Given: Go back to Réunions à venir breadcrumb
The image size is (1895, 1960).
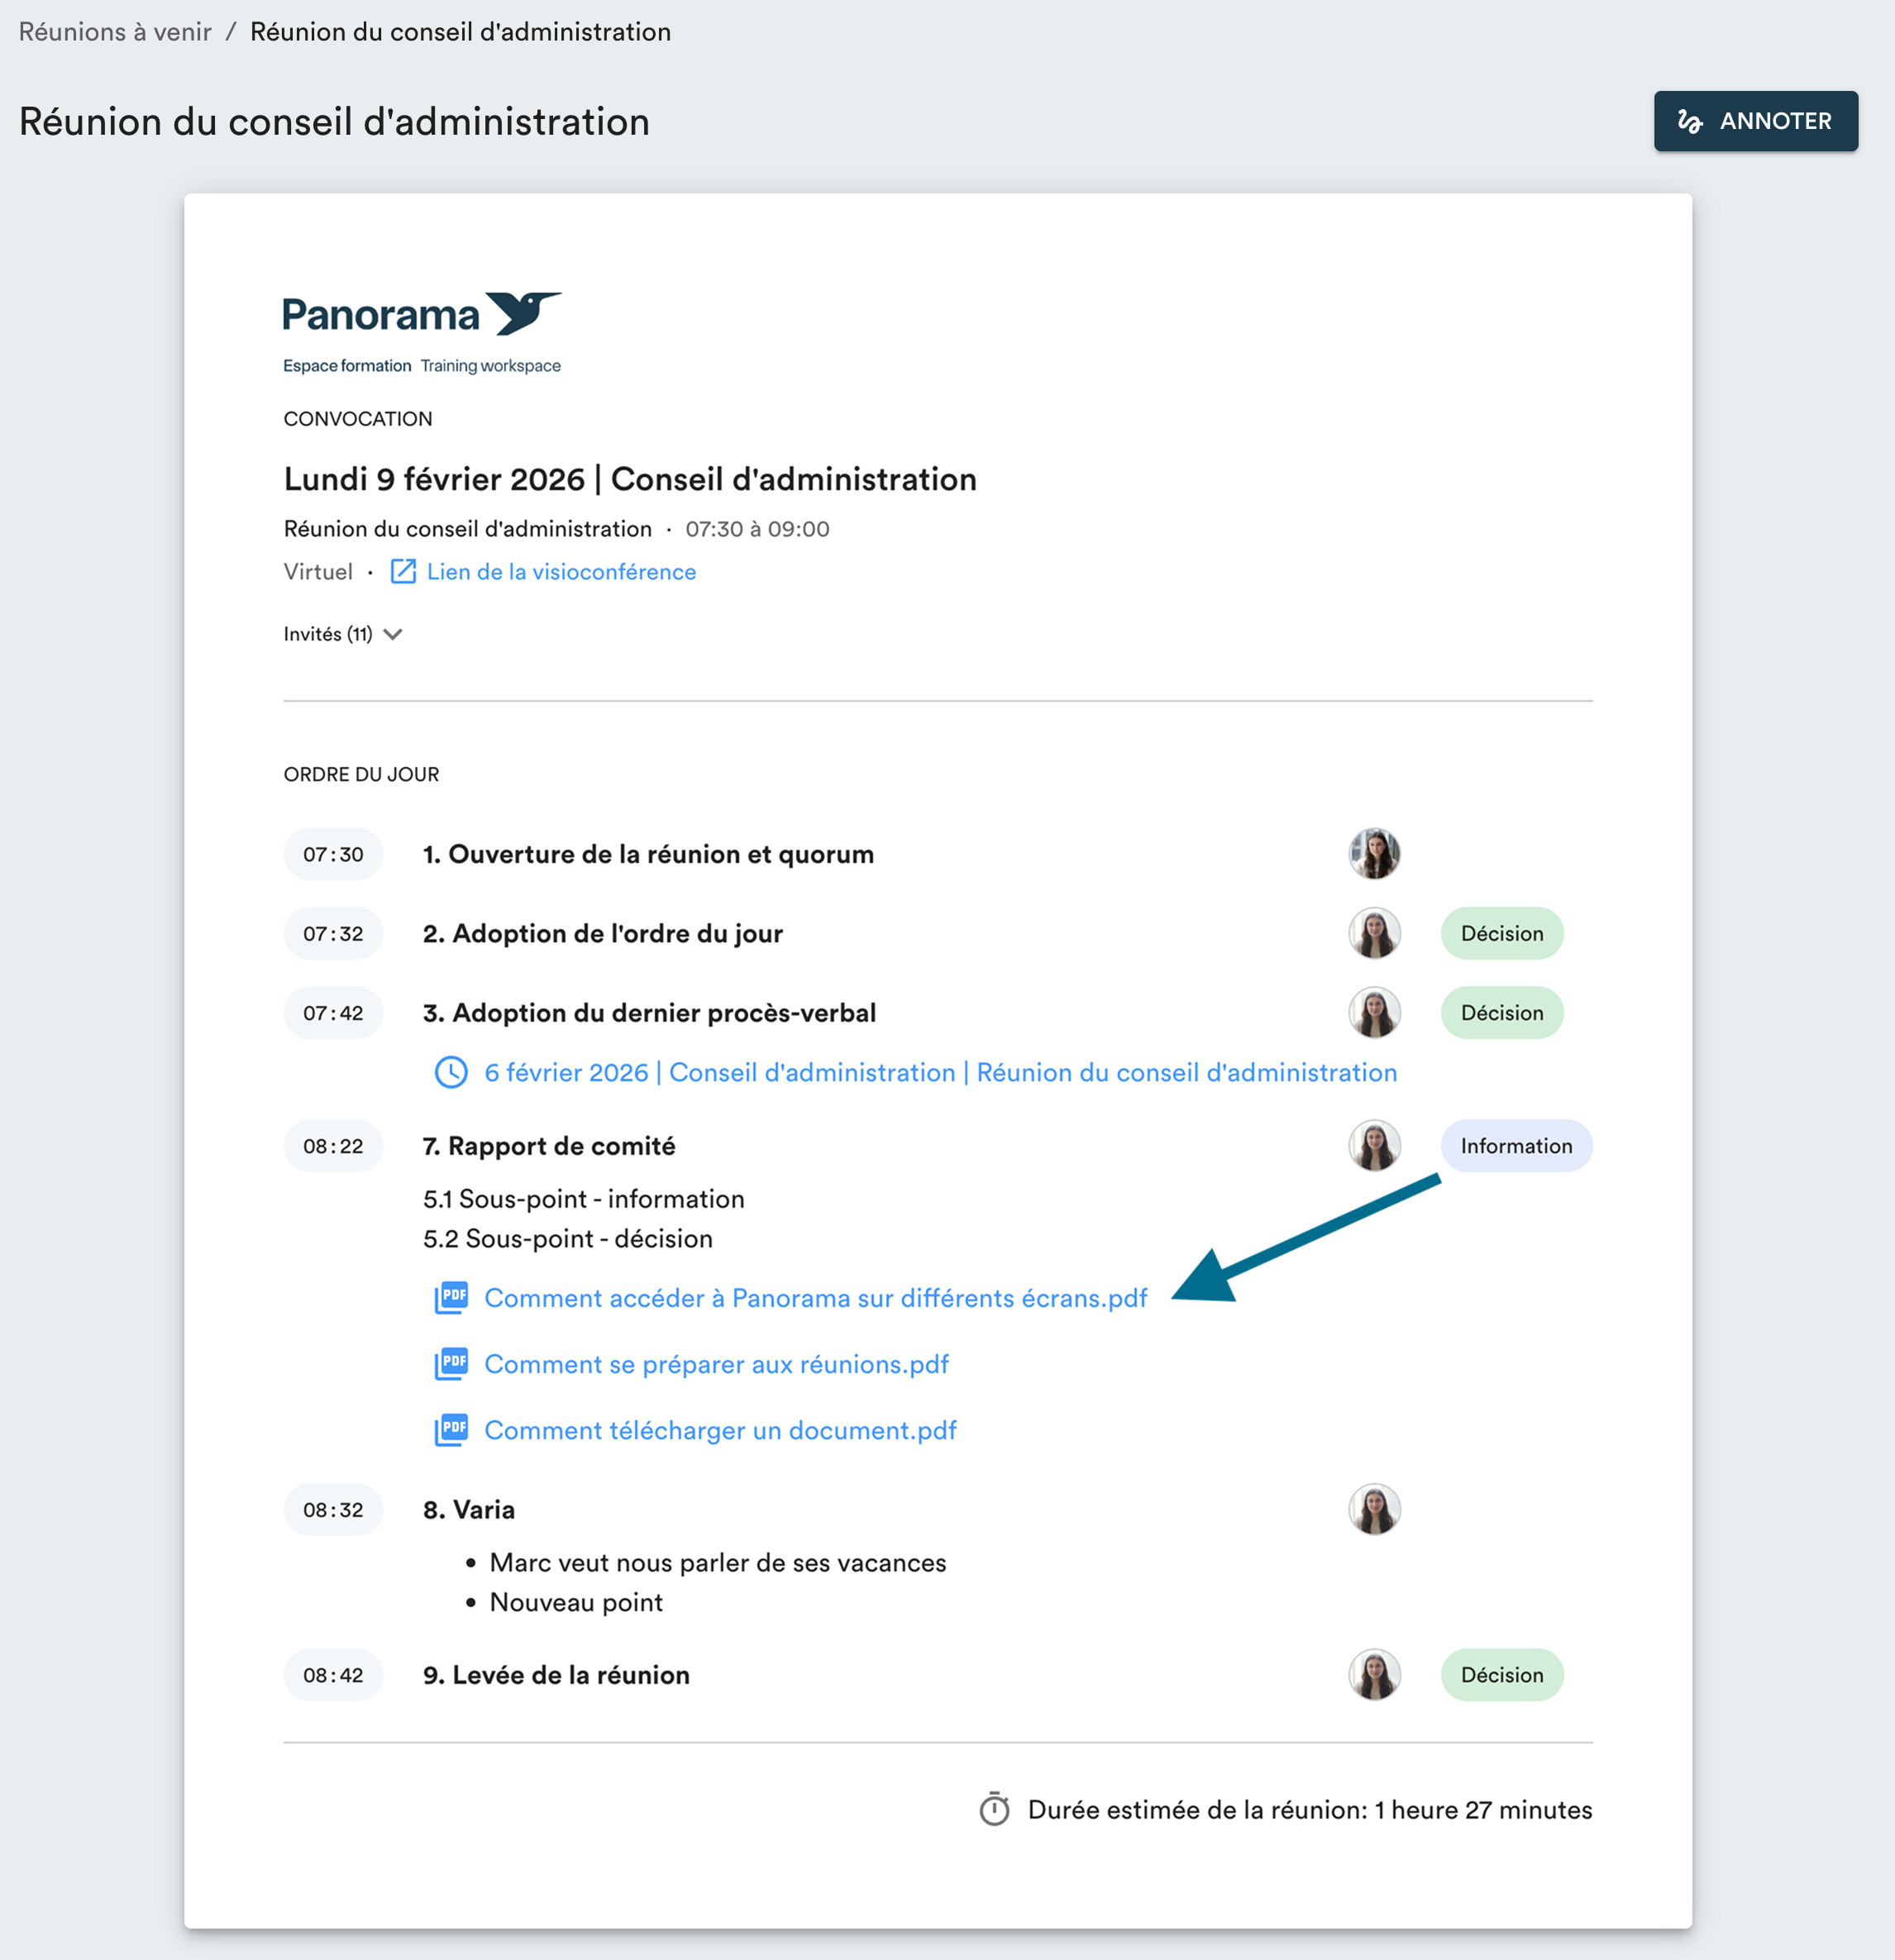Looking at the screenshot, I should click(x=115, y=32).
